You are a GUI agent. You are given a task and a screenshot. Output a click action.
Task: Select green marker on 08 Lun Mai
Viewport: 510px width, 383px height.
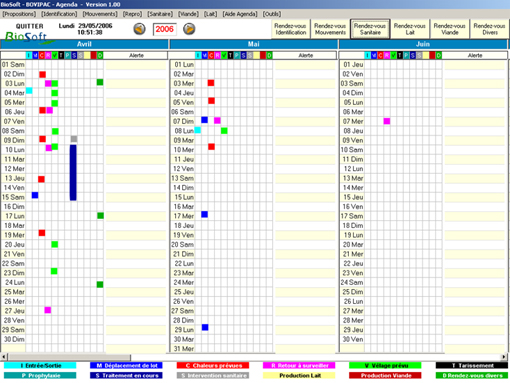[x=224, y=131]
